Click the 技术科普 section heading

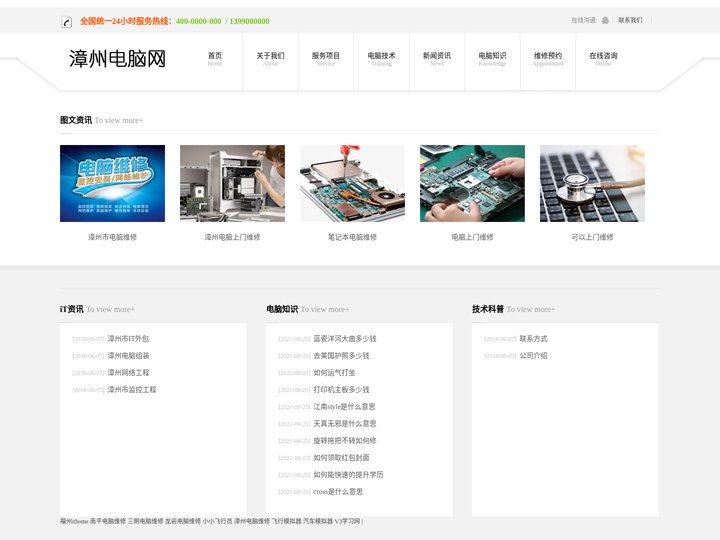point(488,309)
